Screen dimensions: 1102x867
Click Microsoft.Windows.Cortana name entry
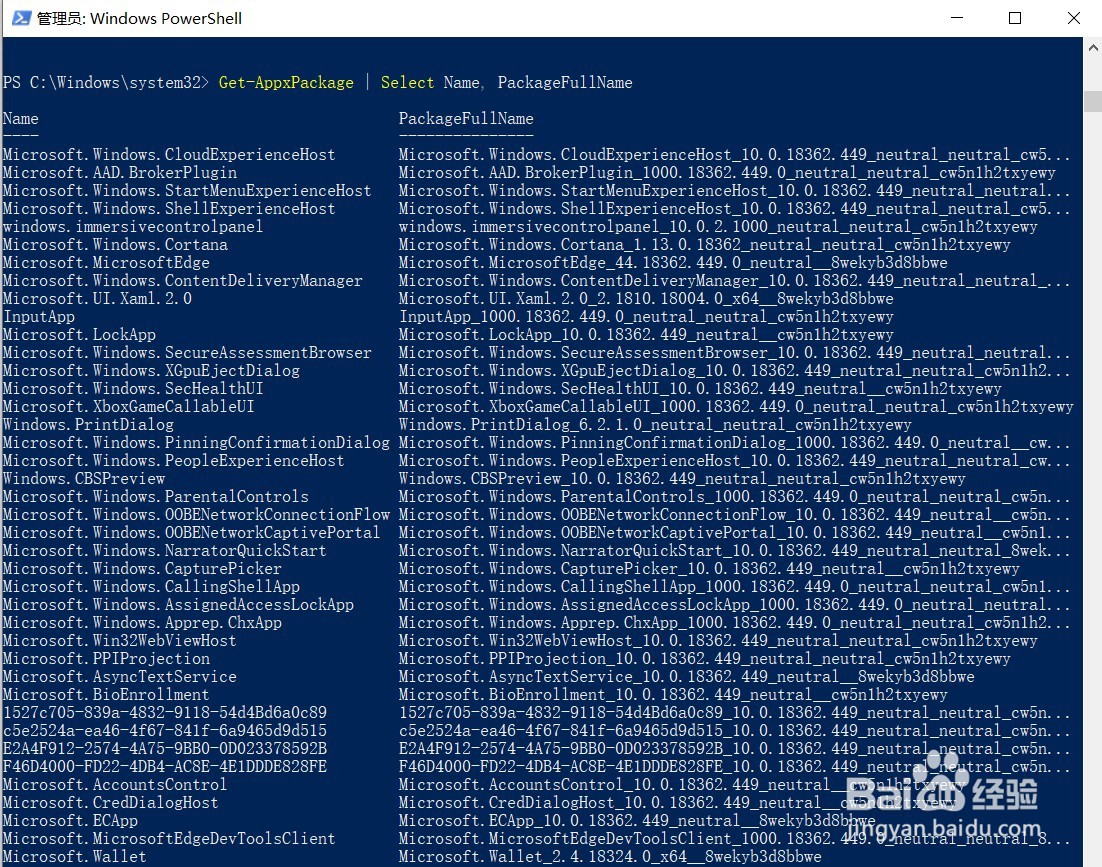coord(115,245)
